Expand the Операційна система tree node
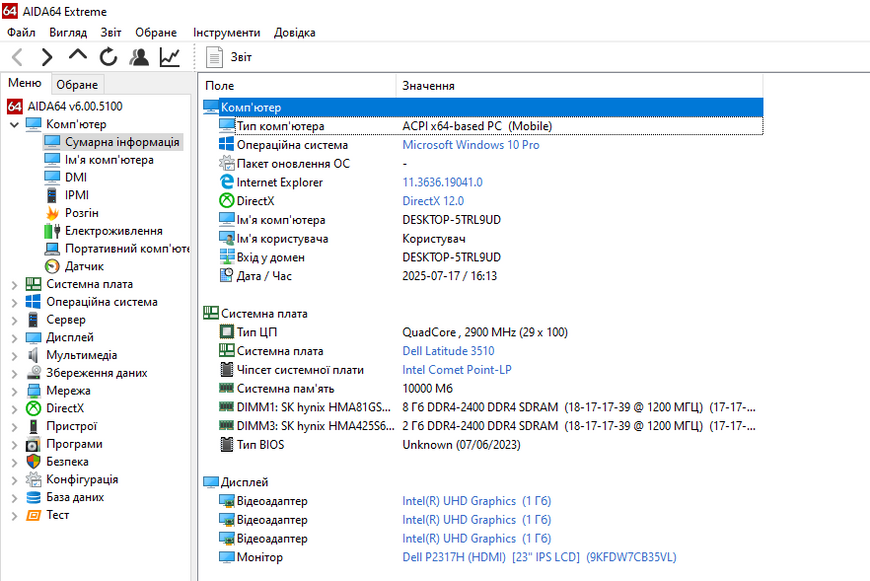The width and height of the screenshot is (870, 581). (x=14, y=302)
